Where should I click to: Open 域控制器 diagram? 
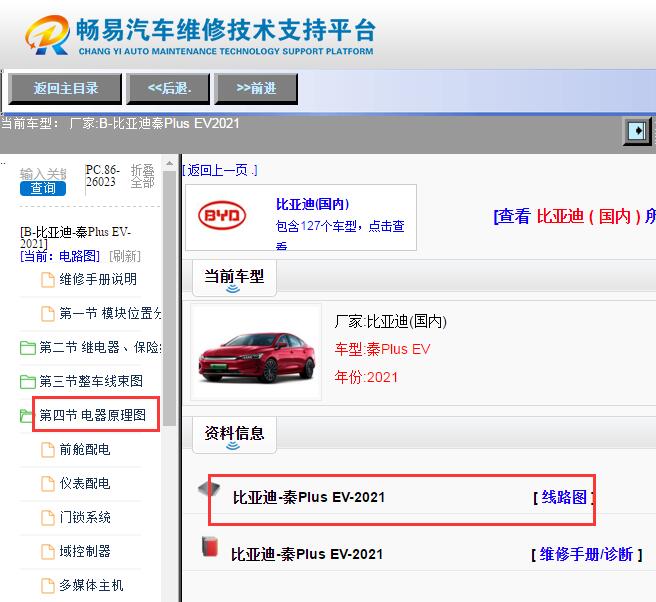pos(85,551)
